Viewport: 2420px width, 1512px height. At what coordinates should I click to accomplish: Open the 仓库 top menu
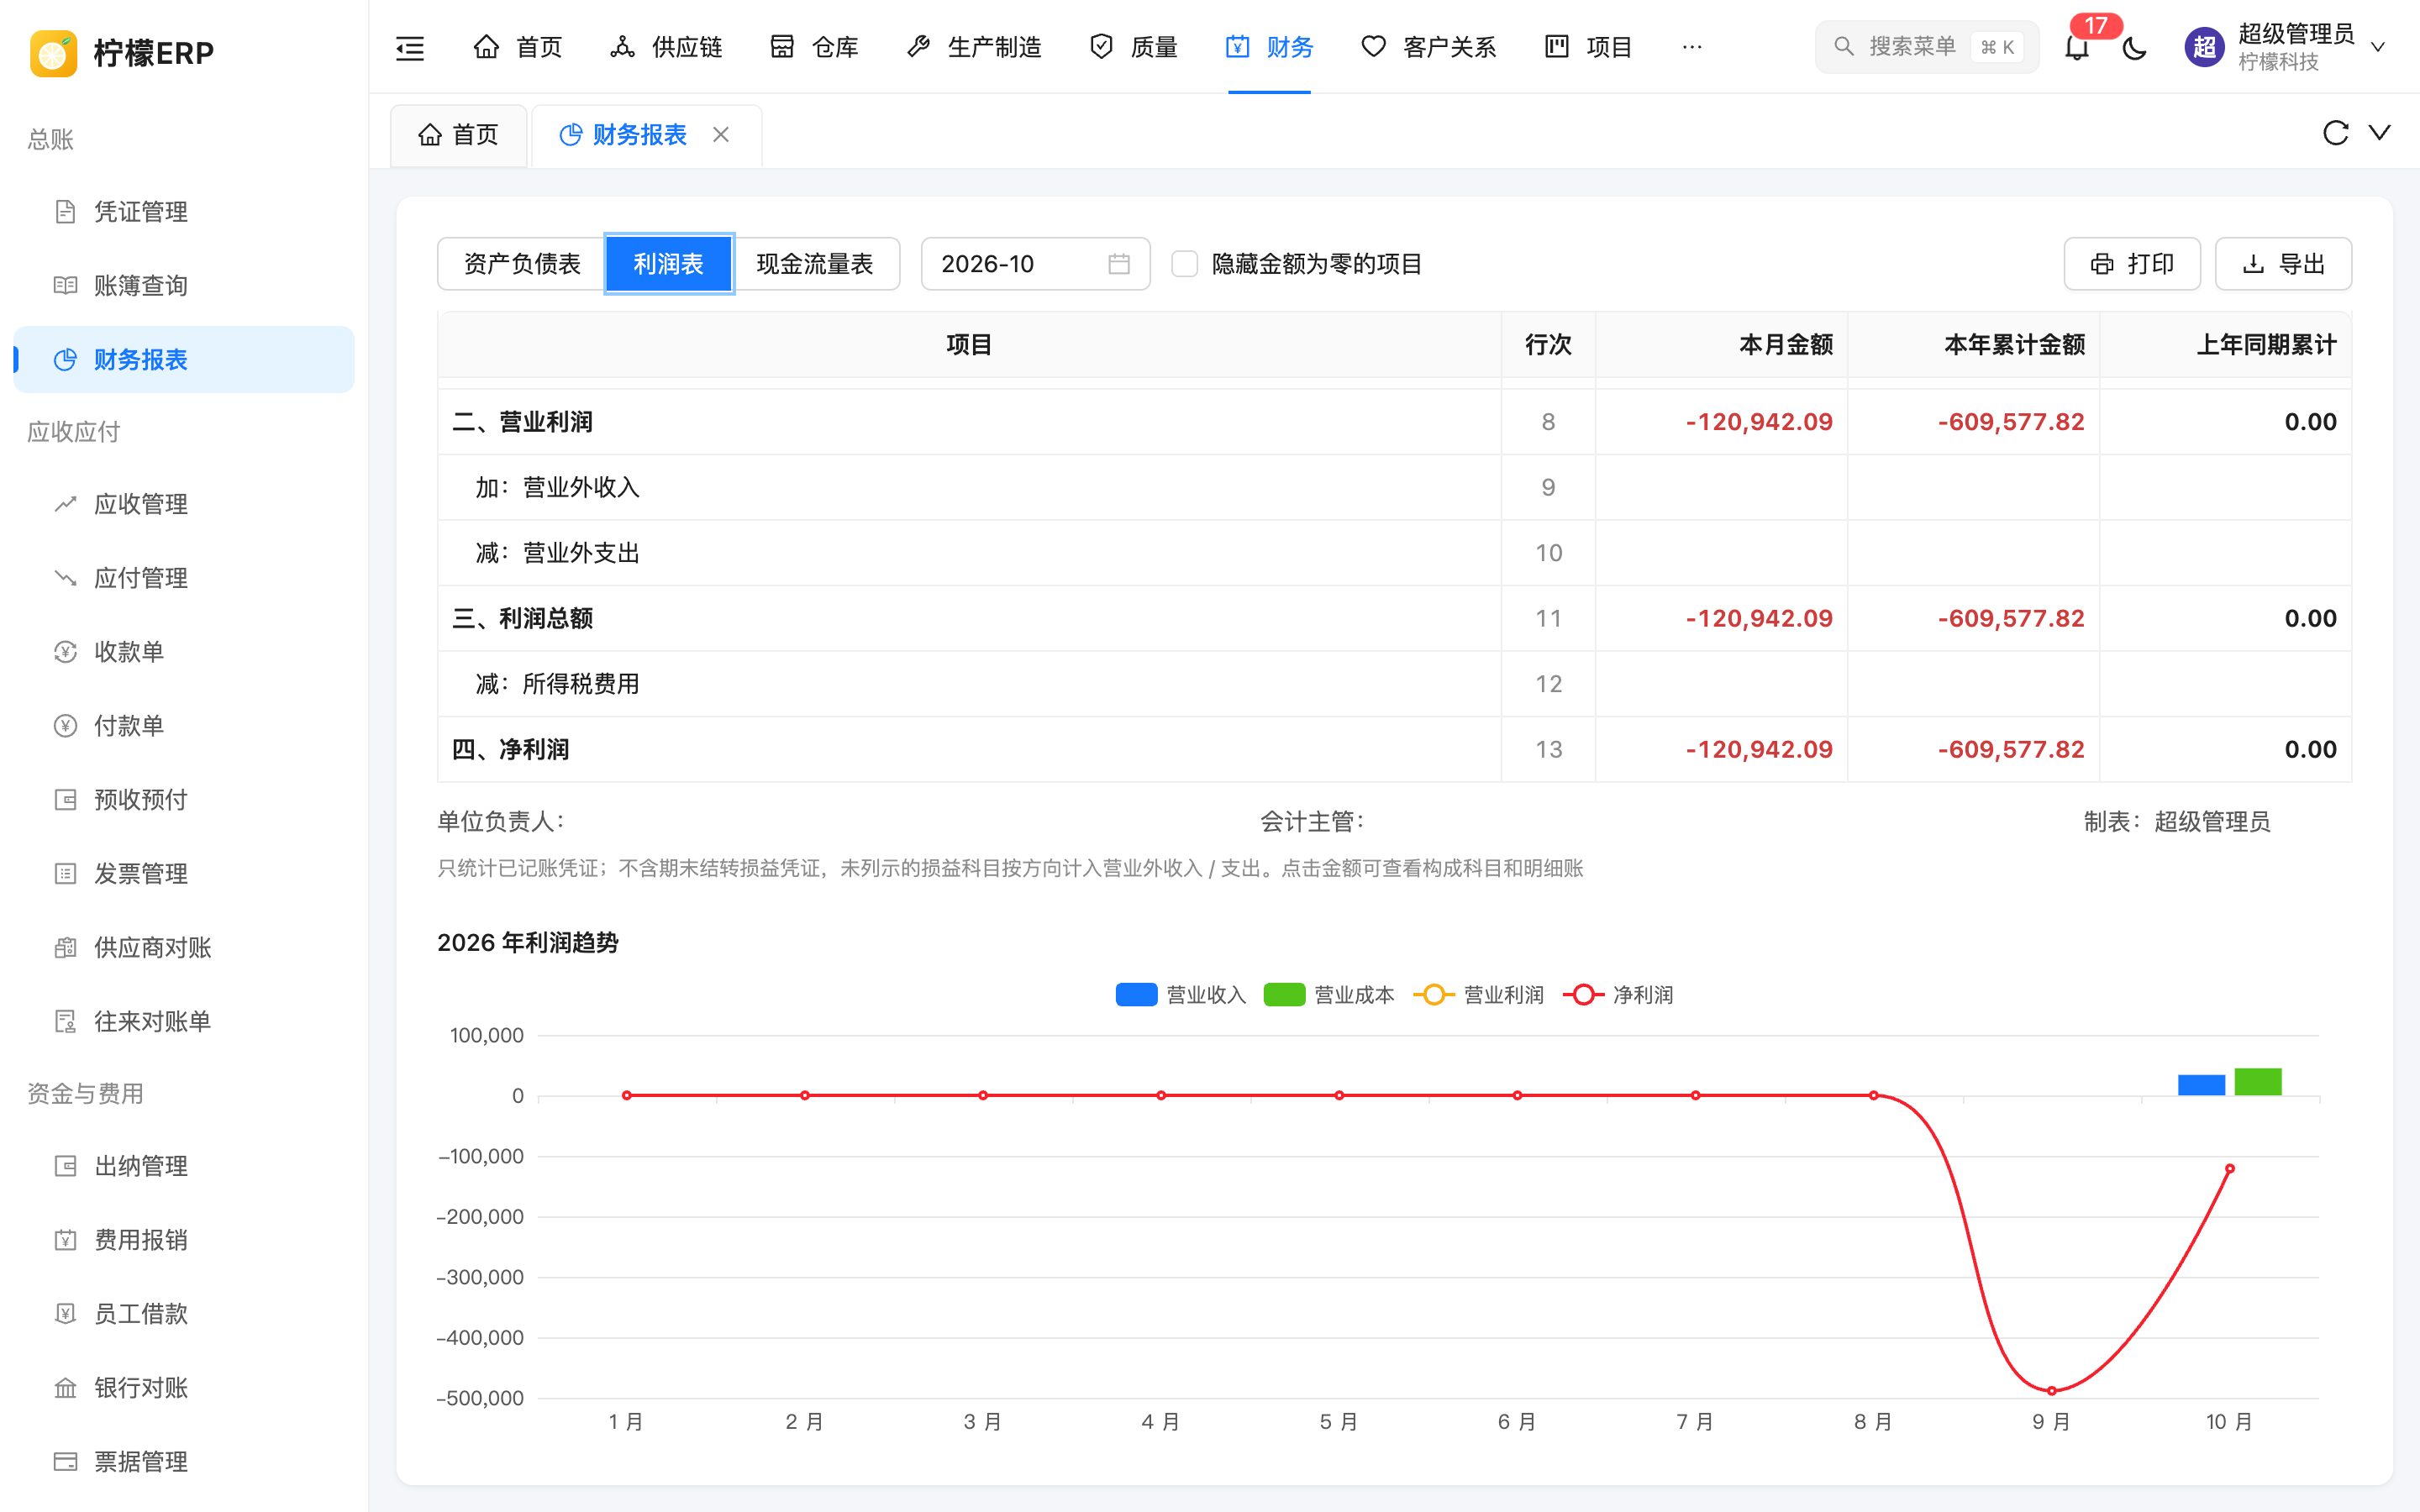pyautogui.click(x=814, y=47)
